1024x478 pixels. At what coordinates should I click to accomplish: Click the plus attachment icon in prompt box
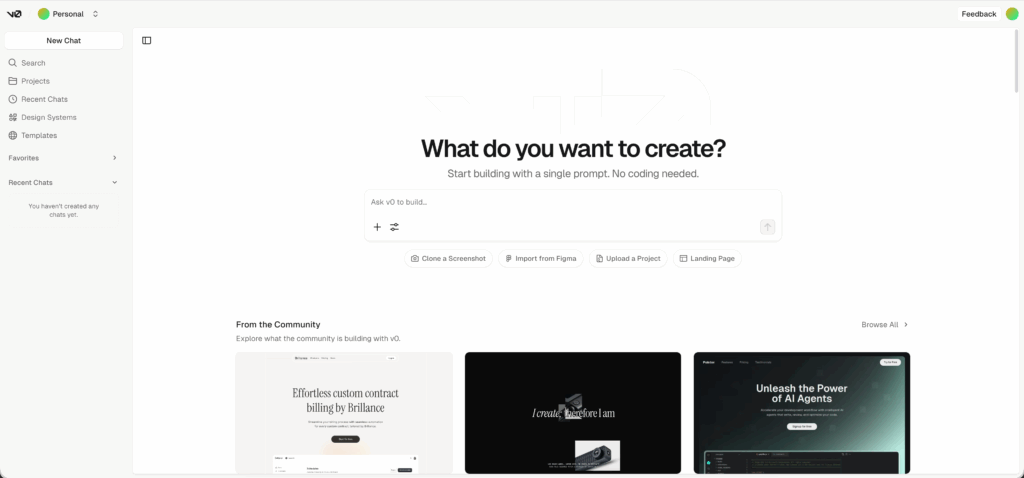[x=377, y=227]
